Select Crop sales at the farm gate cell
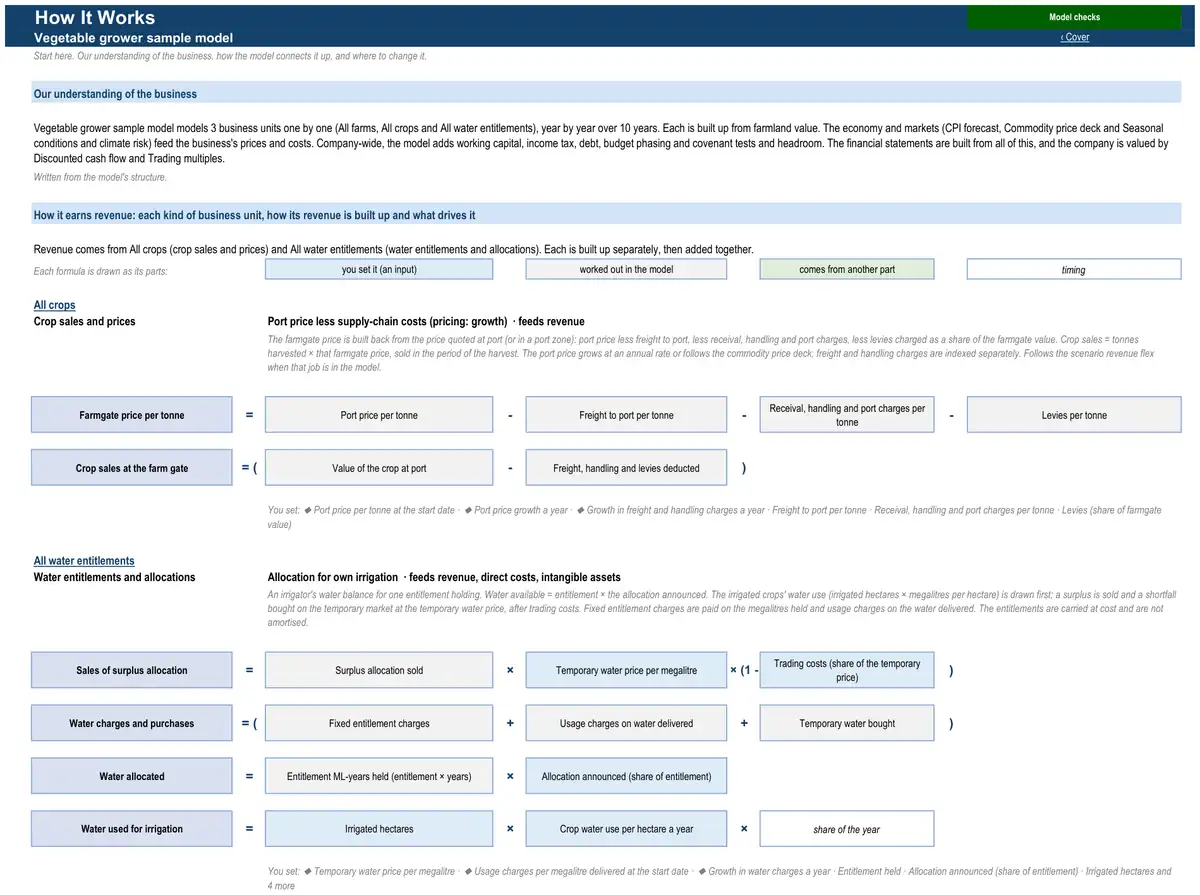Screen dimensions: 1200x895 132,468
